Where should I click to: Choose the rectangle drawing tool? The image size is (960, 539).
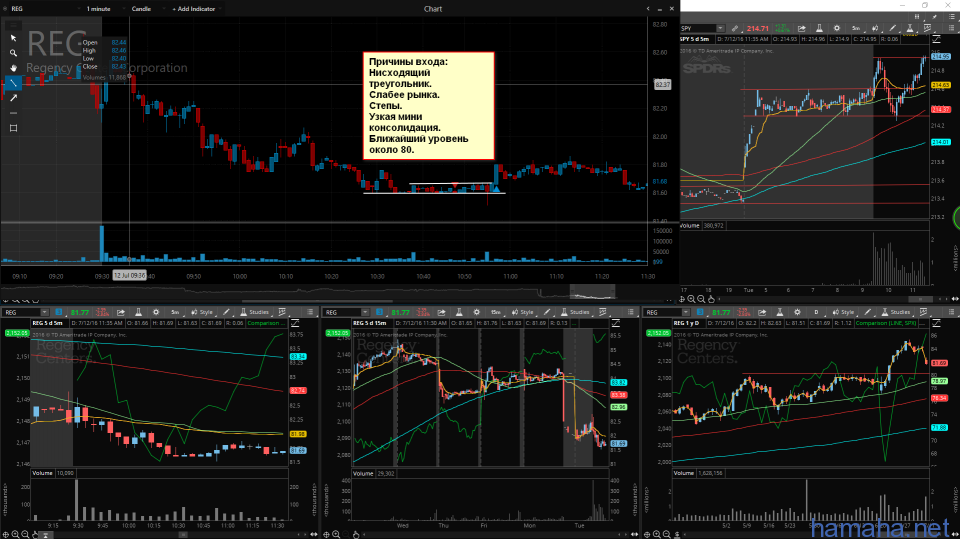pos(13,128)
